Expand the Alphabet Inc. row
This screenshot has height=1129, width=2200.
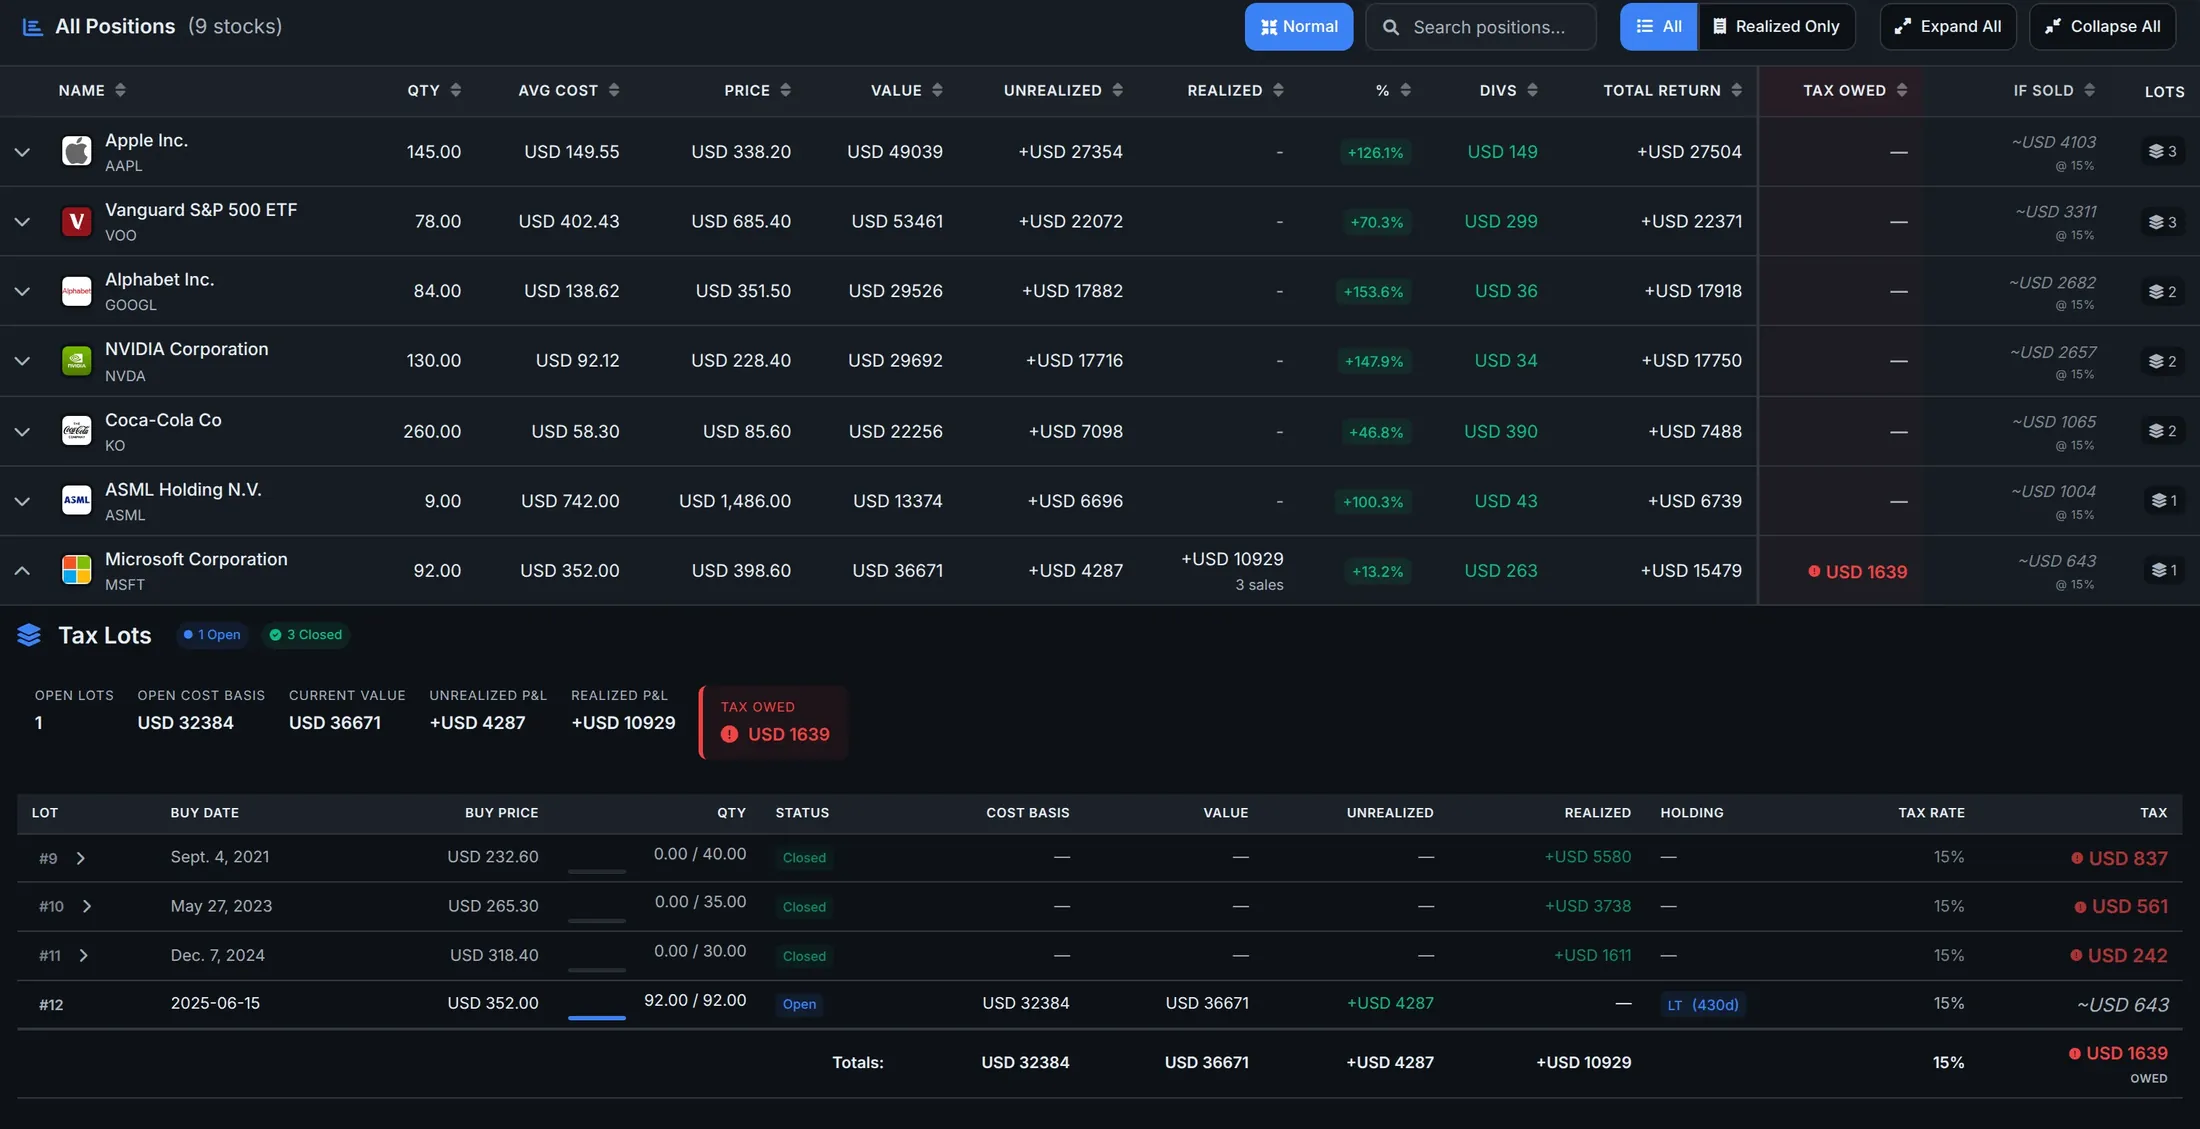(22, 292)
